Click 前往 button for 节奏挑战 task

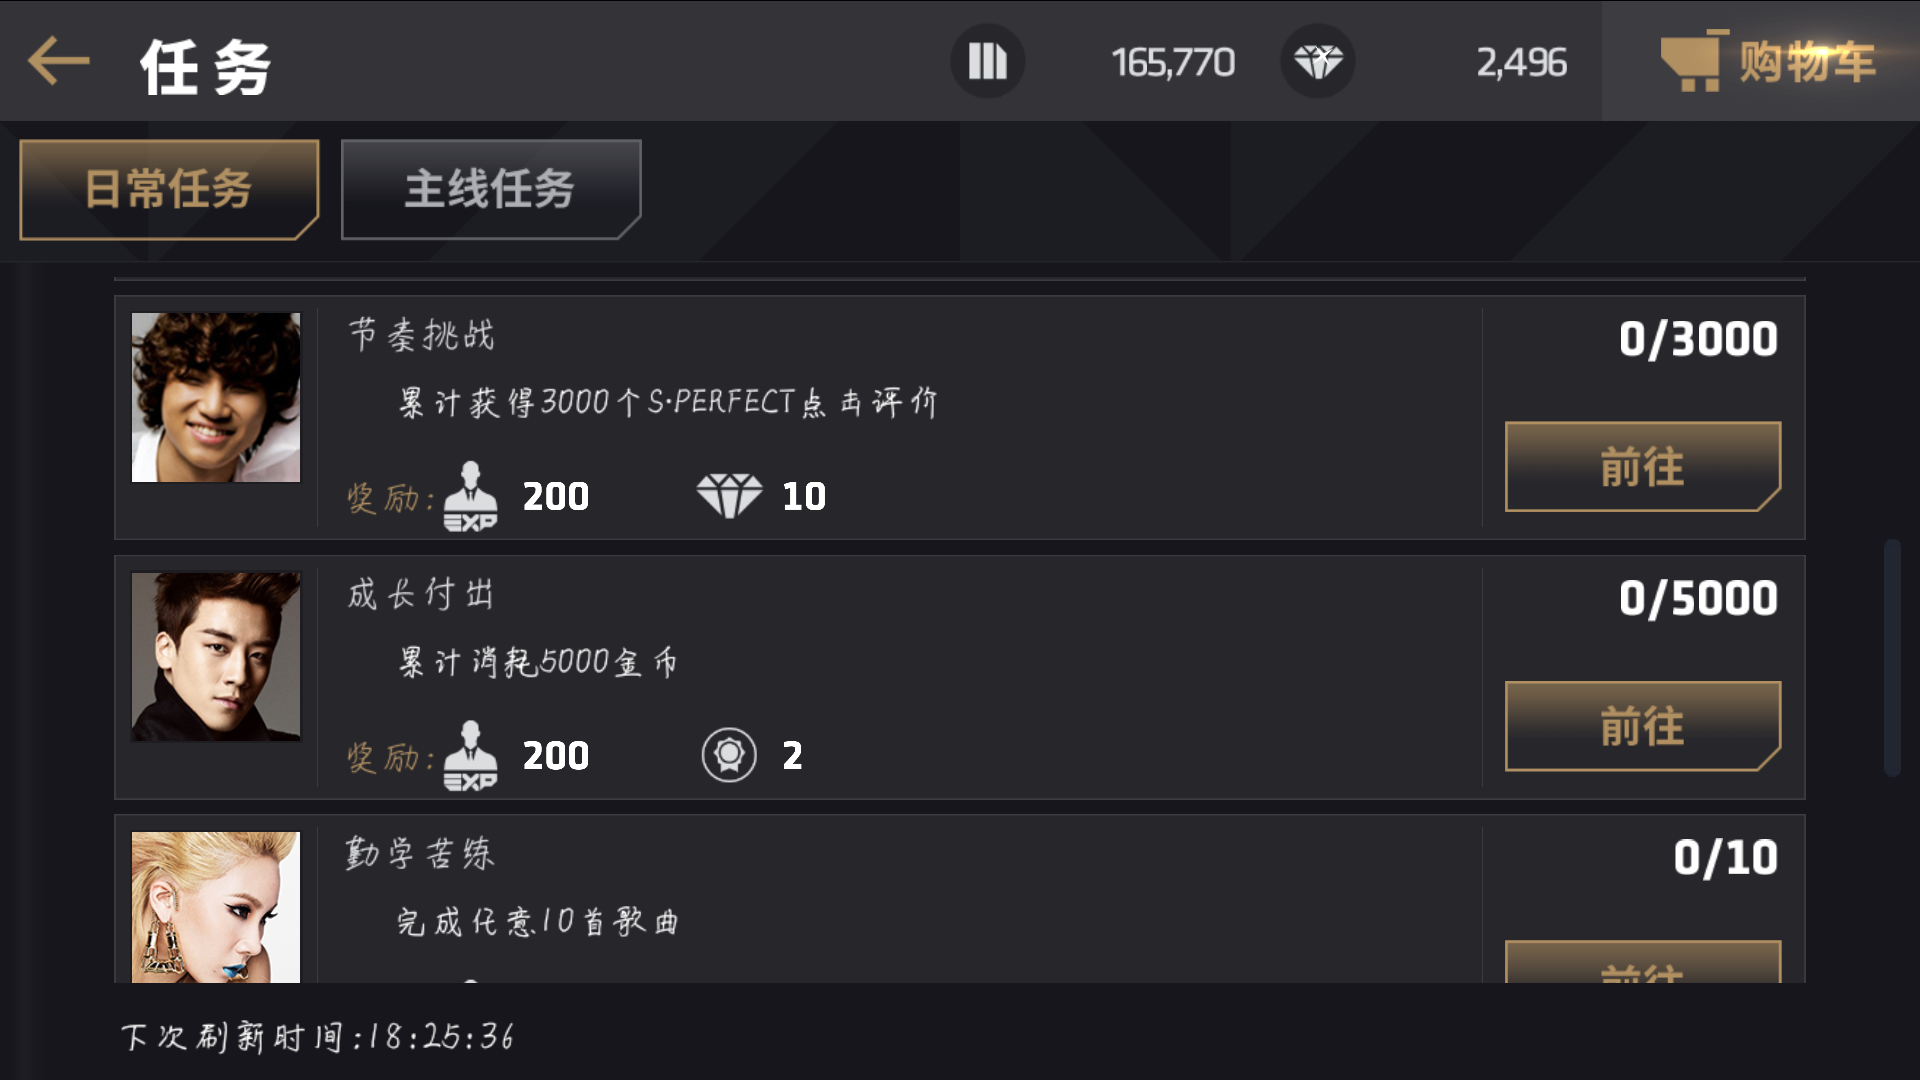click(1643, 467)
